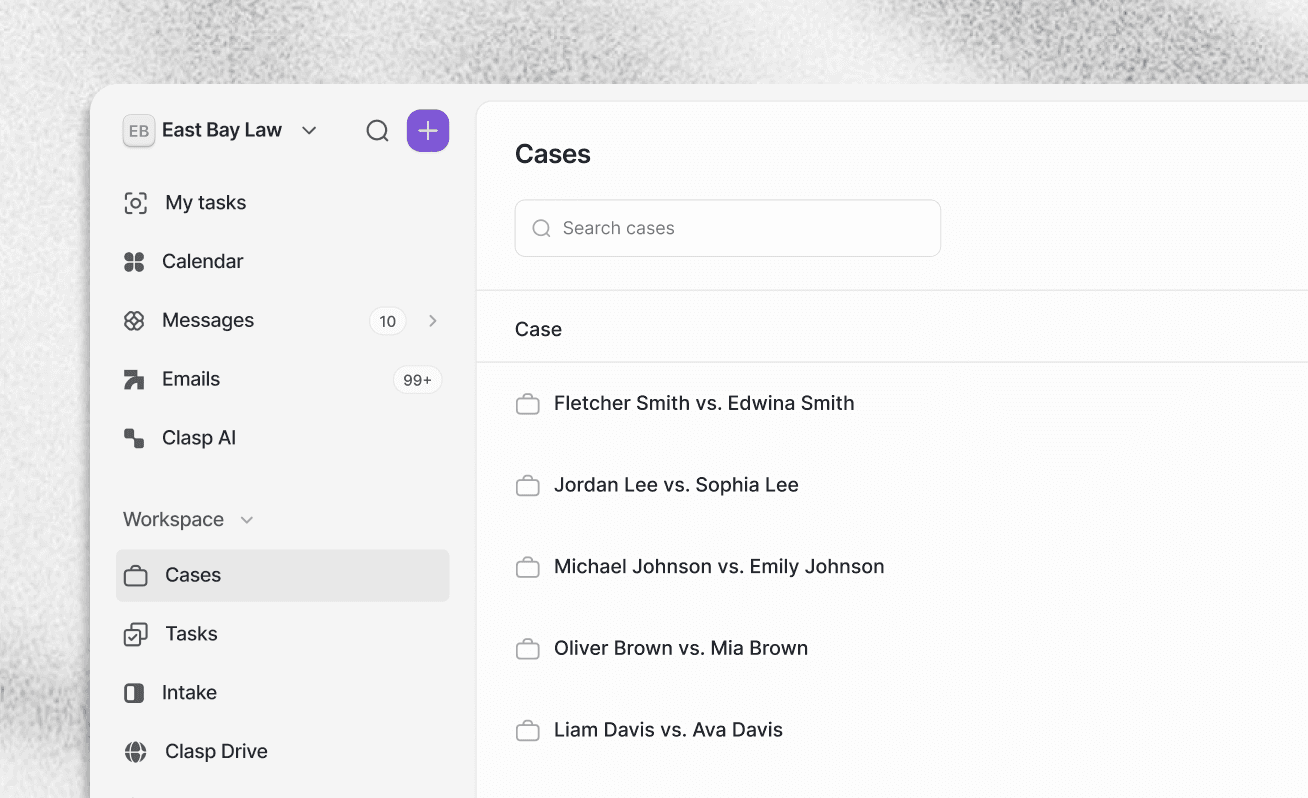Open Fletcher Smith vs. Edwina Smith case
Viewport: 1308px width, 798px height.
[x=704, y=403]
